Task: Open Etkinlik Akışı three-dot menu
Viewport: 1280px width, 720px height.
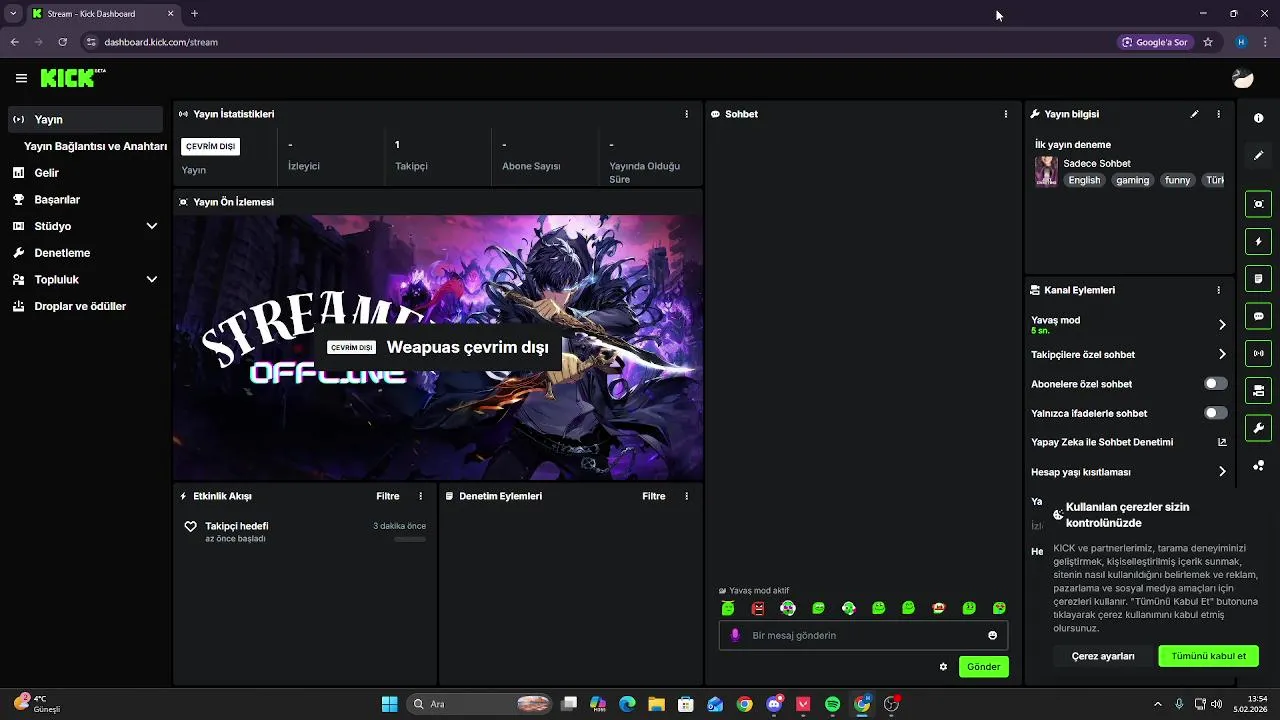Action: (x=420, y=496)
